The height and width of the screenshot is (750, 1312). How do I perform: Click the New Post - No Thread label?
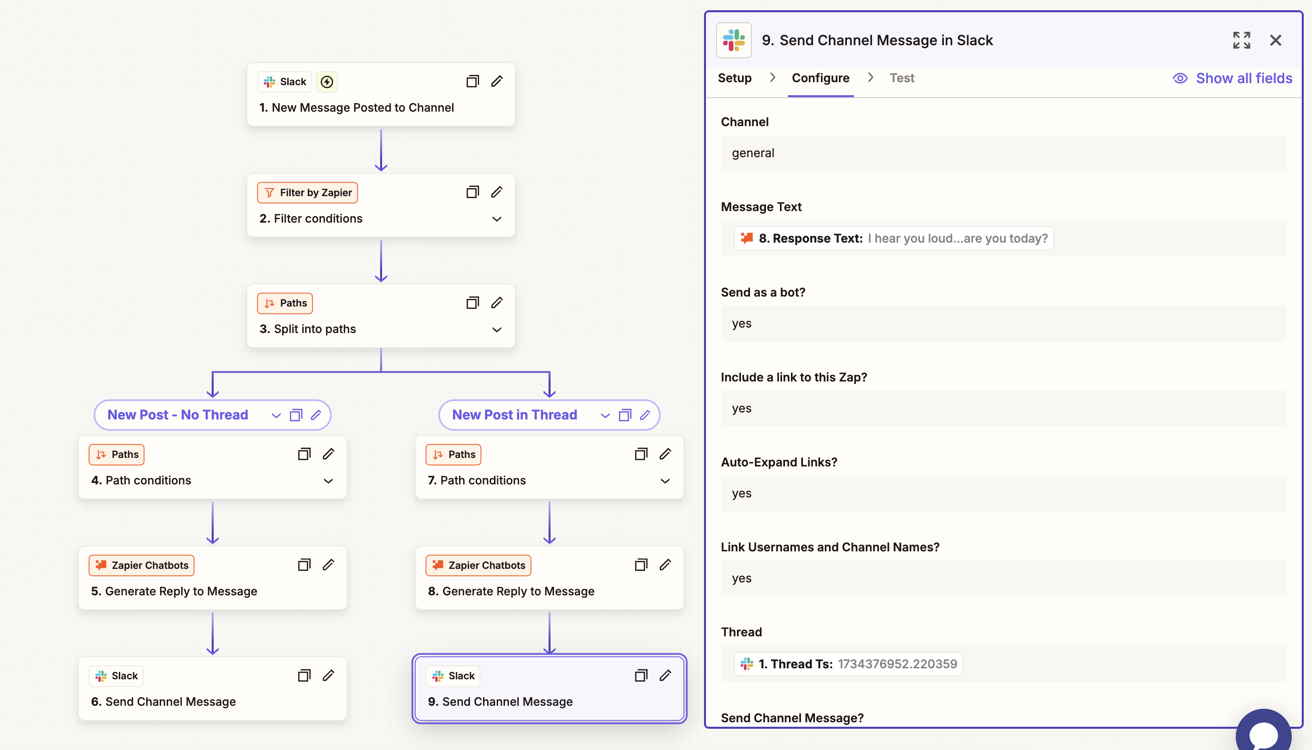178,415
